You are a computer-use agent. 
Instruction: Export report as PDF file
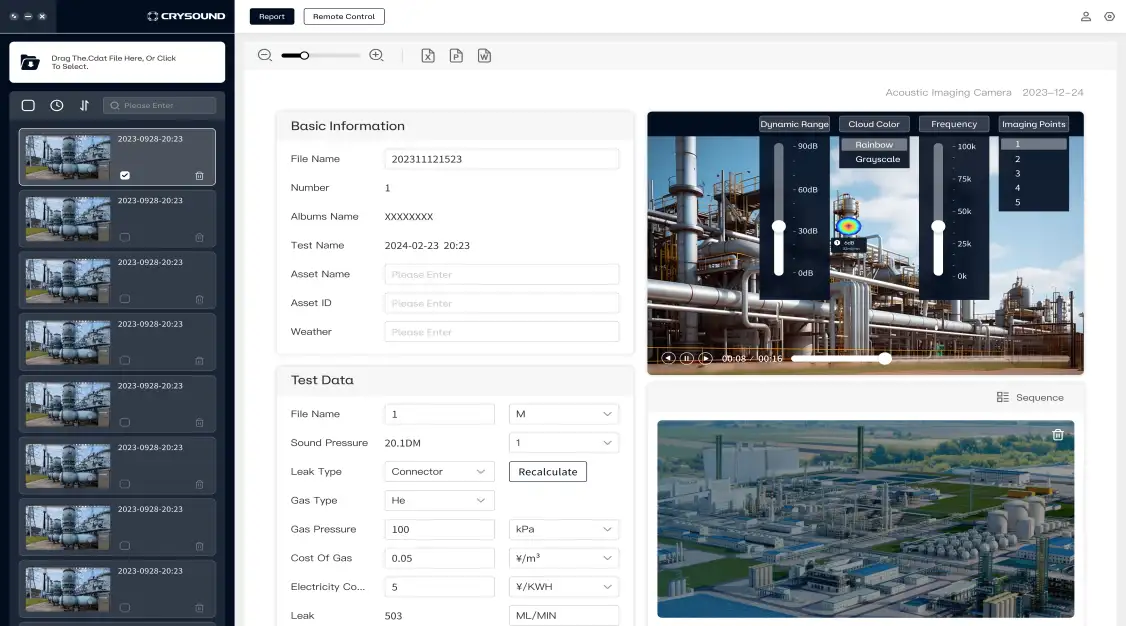coord(456,56)
